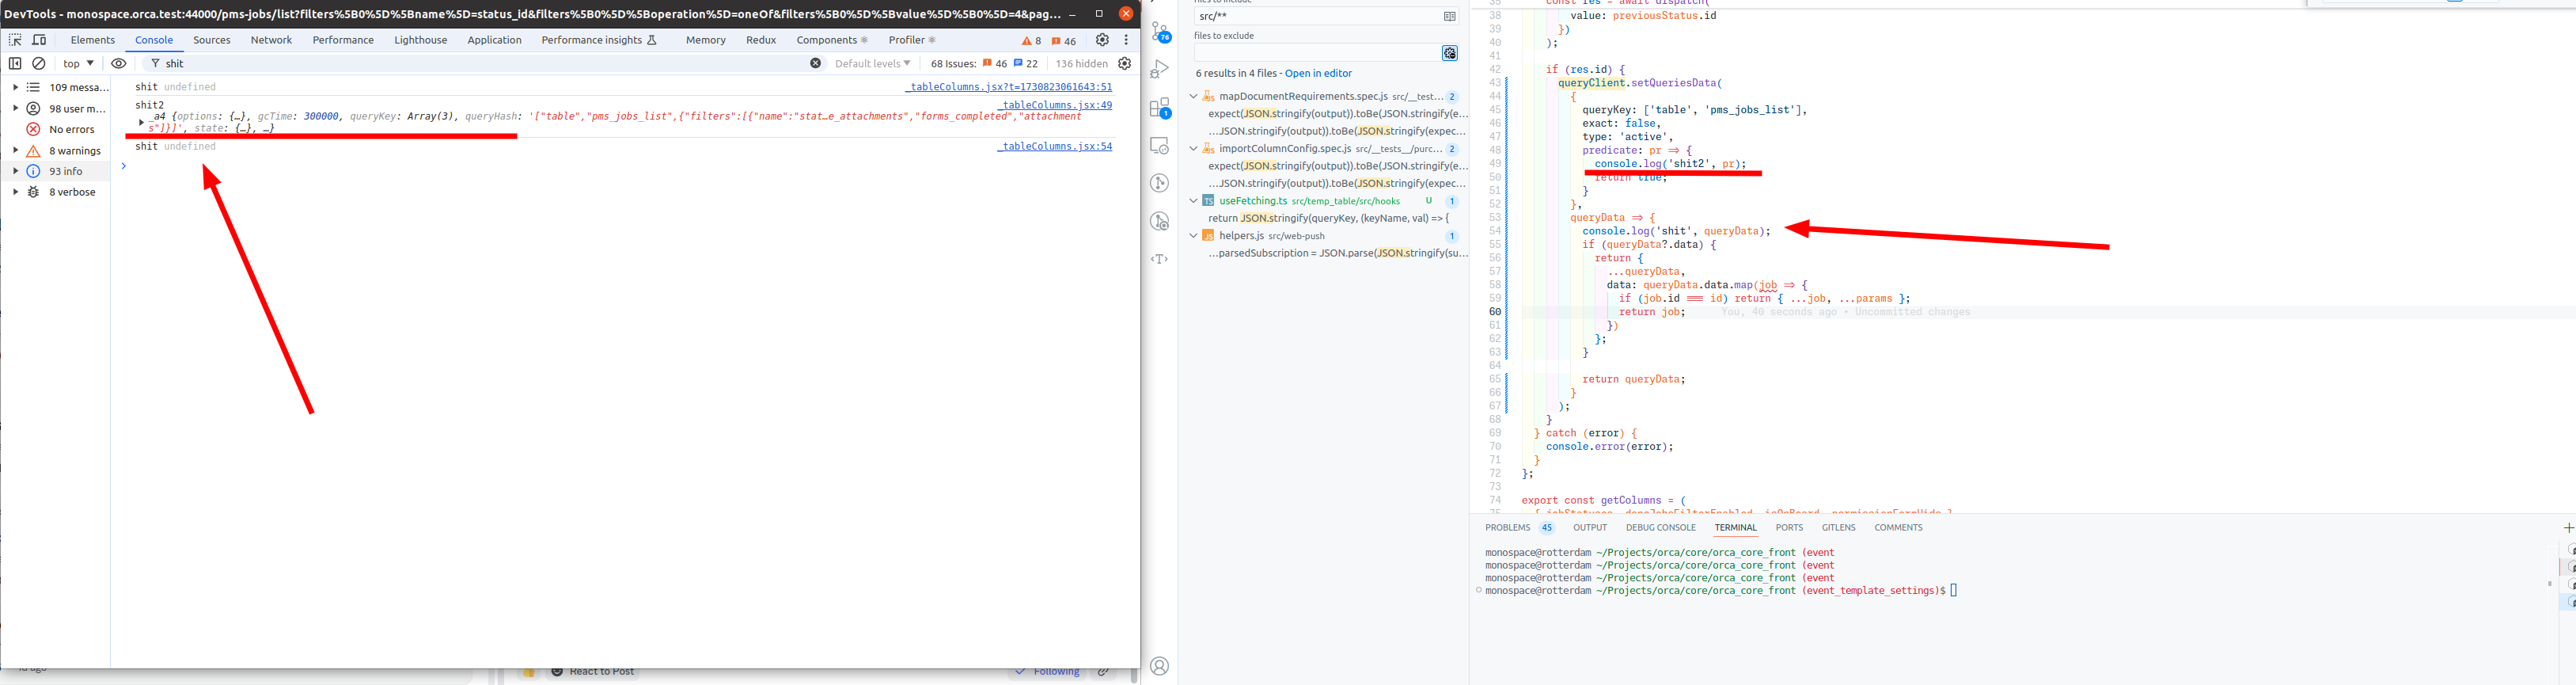The width and height of the screenshot is (2576, 685).
Task: Switch to the Network tab
Action: tap(271, 40)
